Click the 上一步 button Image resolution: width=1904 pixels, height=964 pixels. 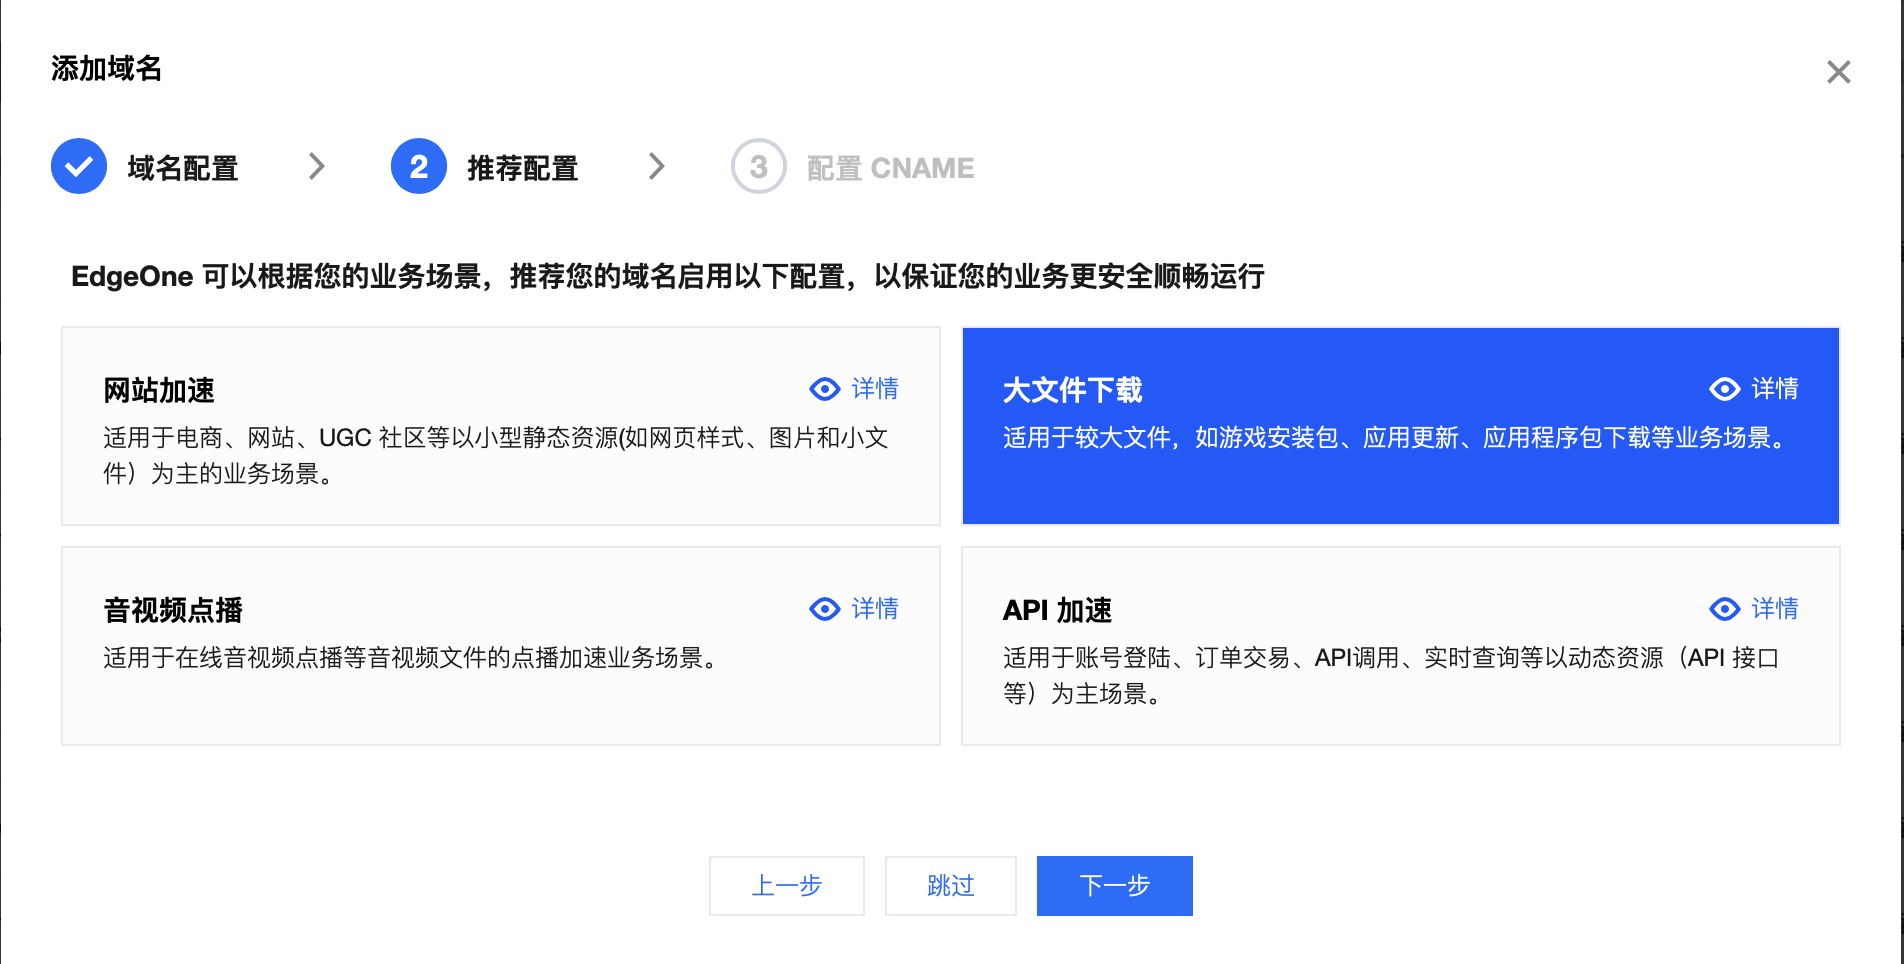(x=786, y=886)
